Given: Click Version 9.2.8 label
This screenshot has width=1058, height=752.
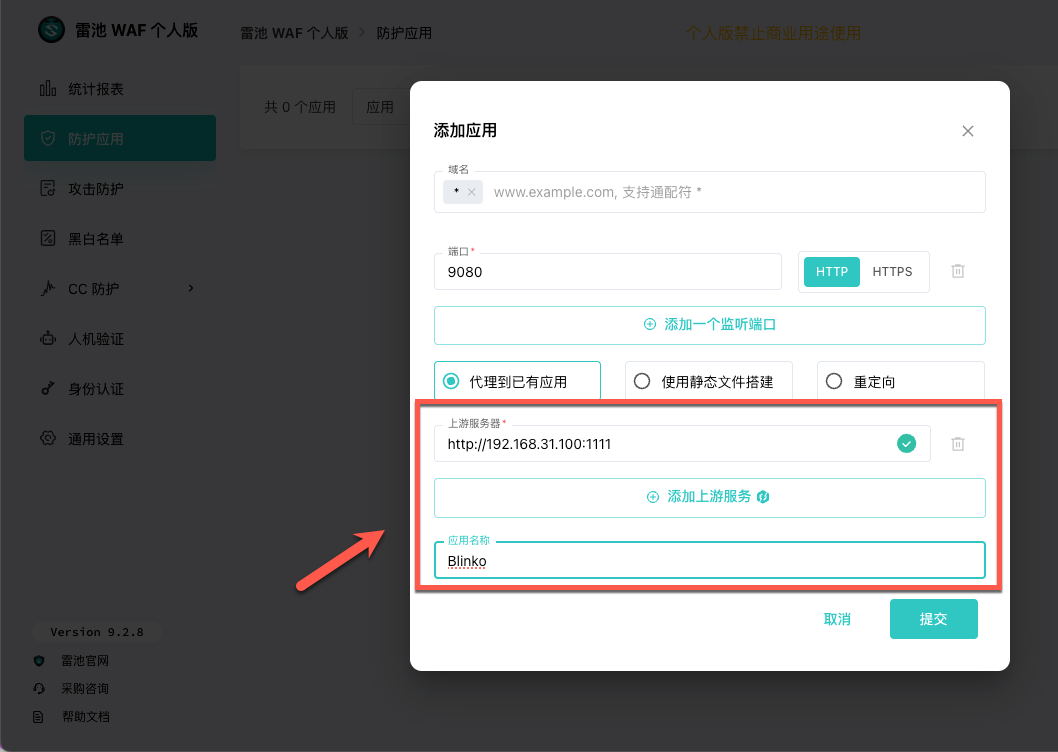Looking at the screenshot, I should (96, 633).
